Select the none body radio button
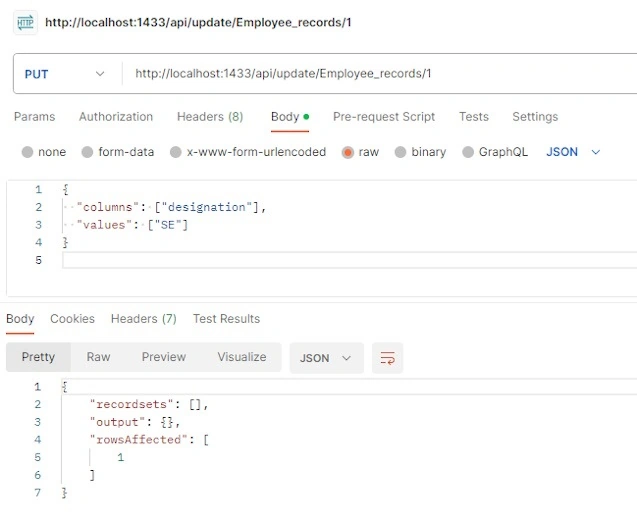This screenshot has height=520, width=637. tap(27, 152)
